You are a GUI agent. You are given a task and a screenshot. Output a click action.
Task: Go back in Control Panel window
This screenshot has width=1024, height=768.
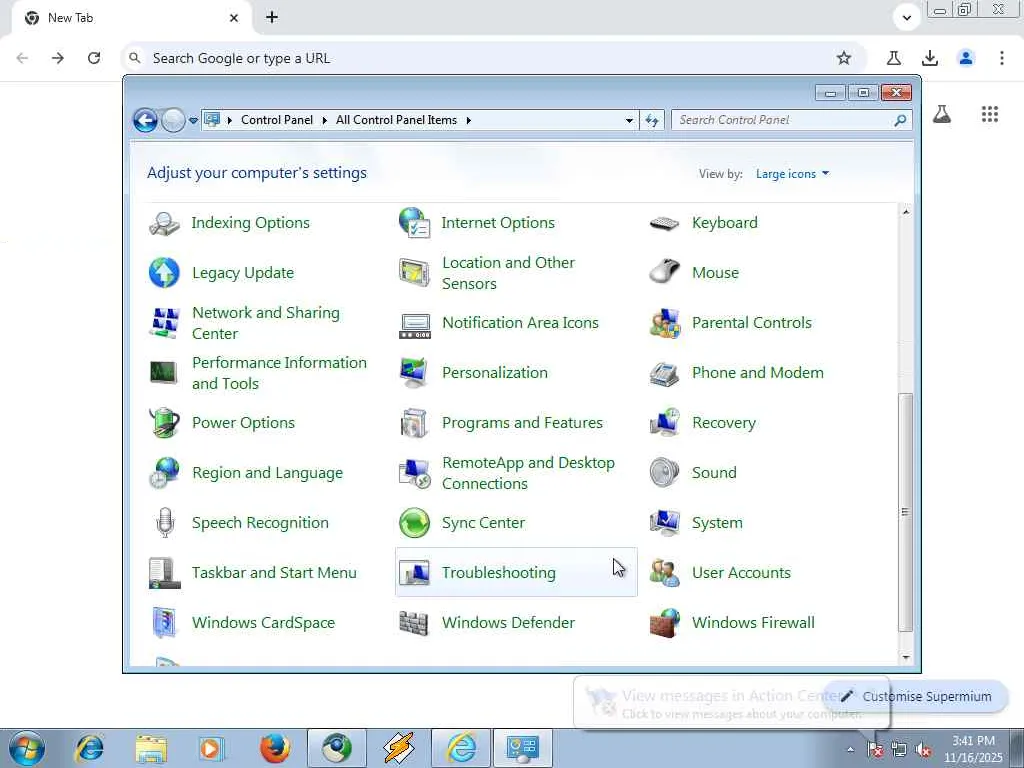point(145,120)
